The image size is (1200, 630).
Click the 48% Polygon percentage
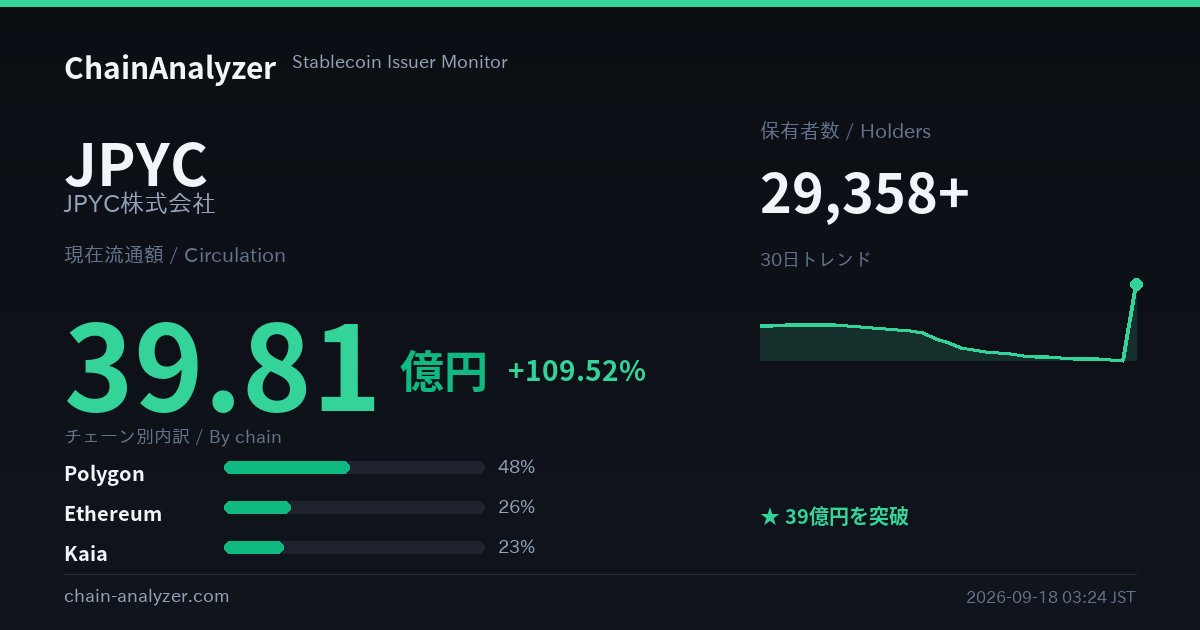point(516,467)
